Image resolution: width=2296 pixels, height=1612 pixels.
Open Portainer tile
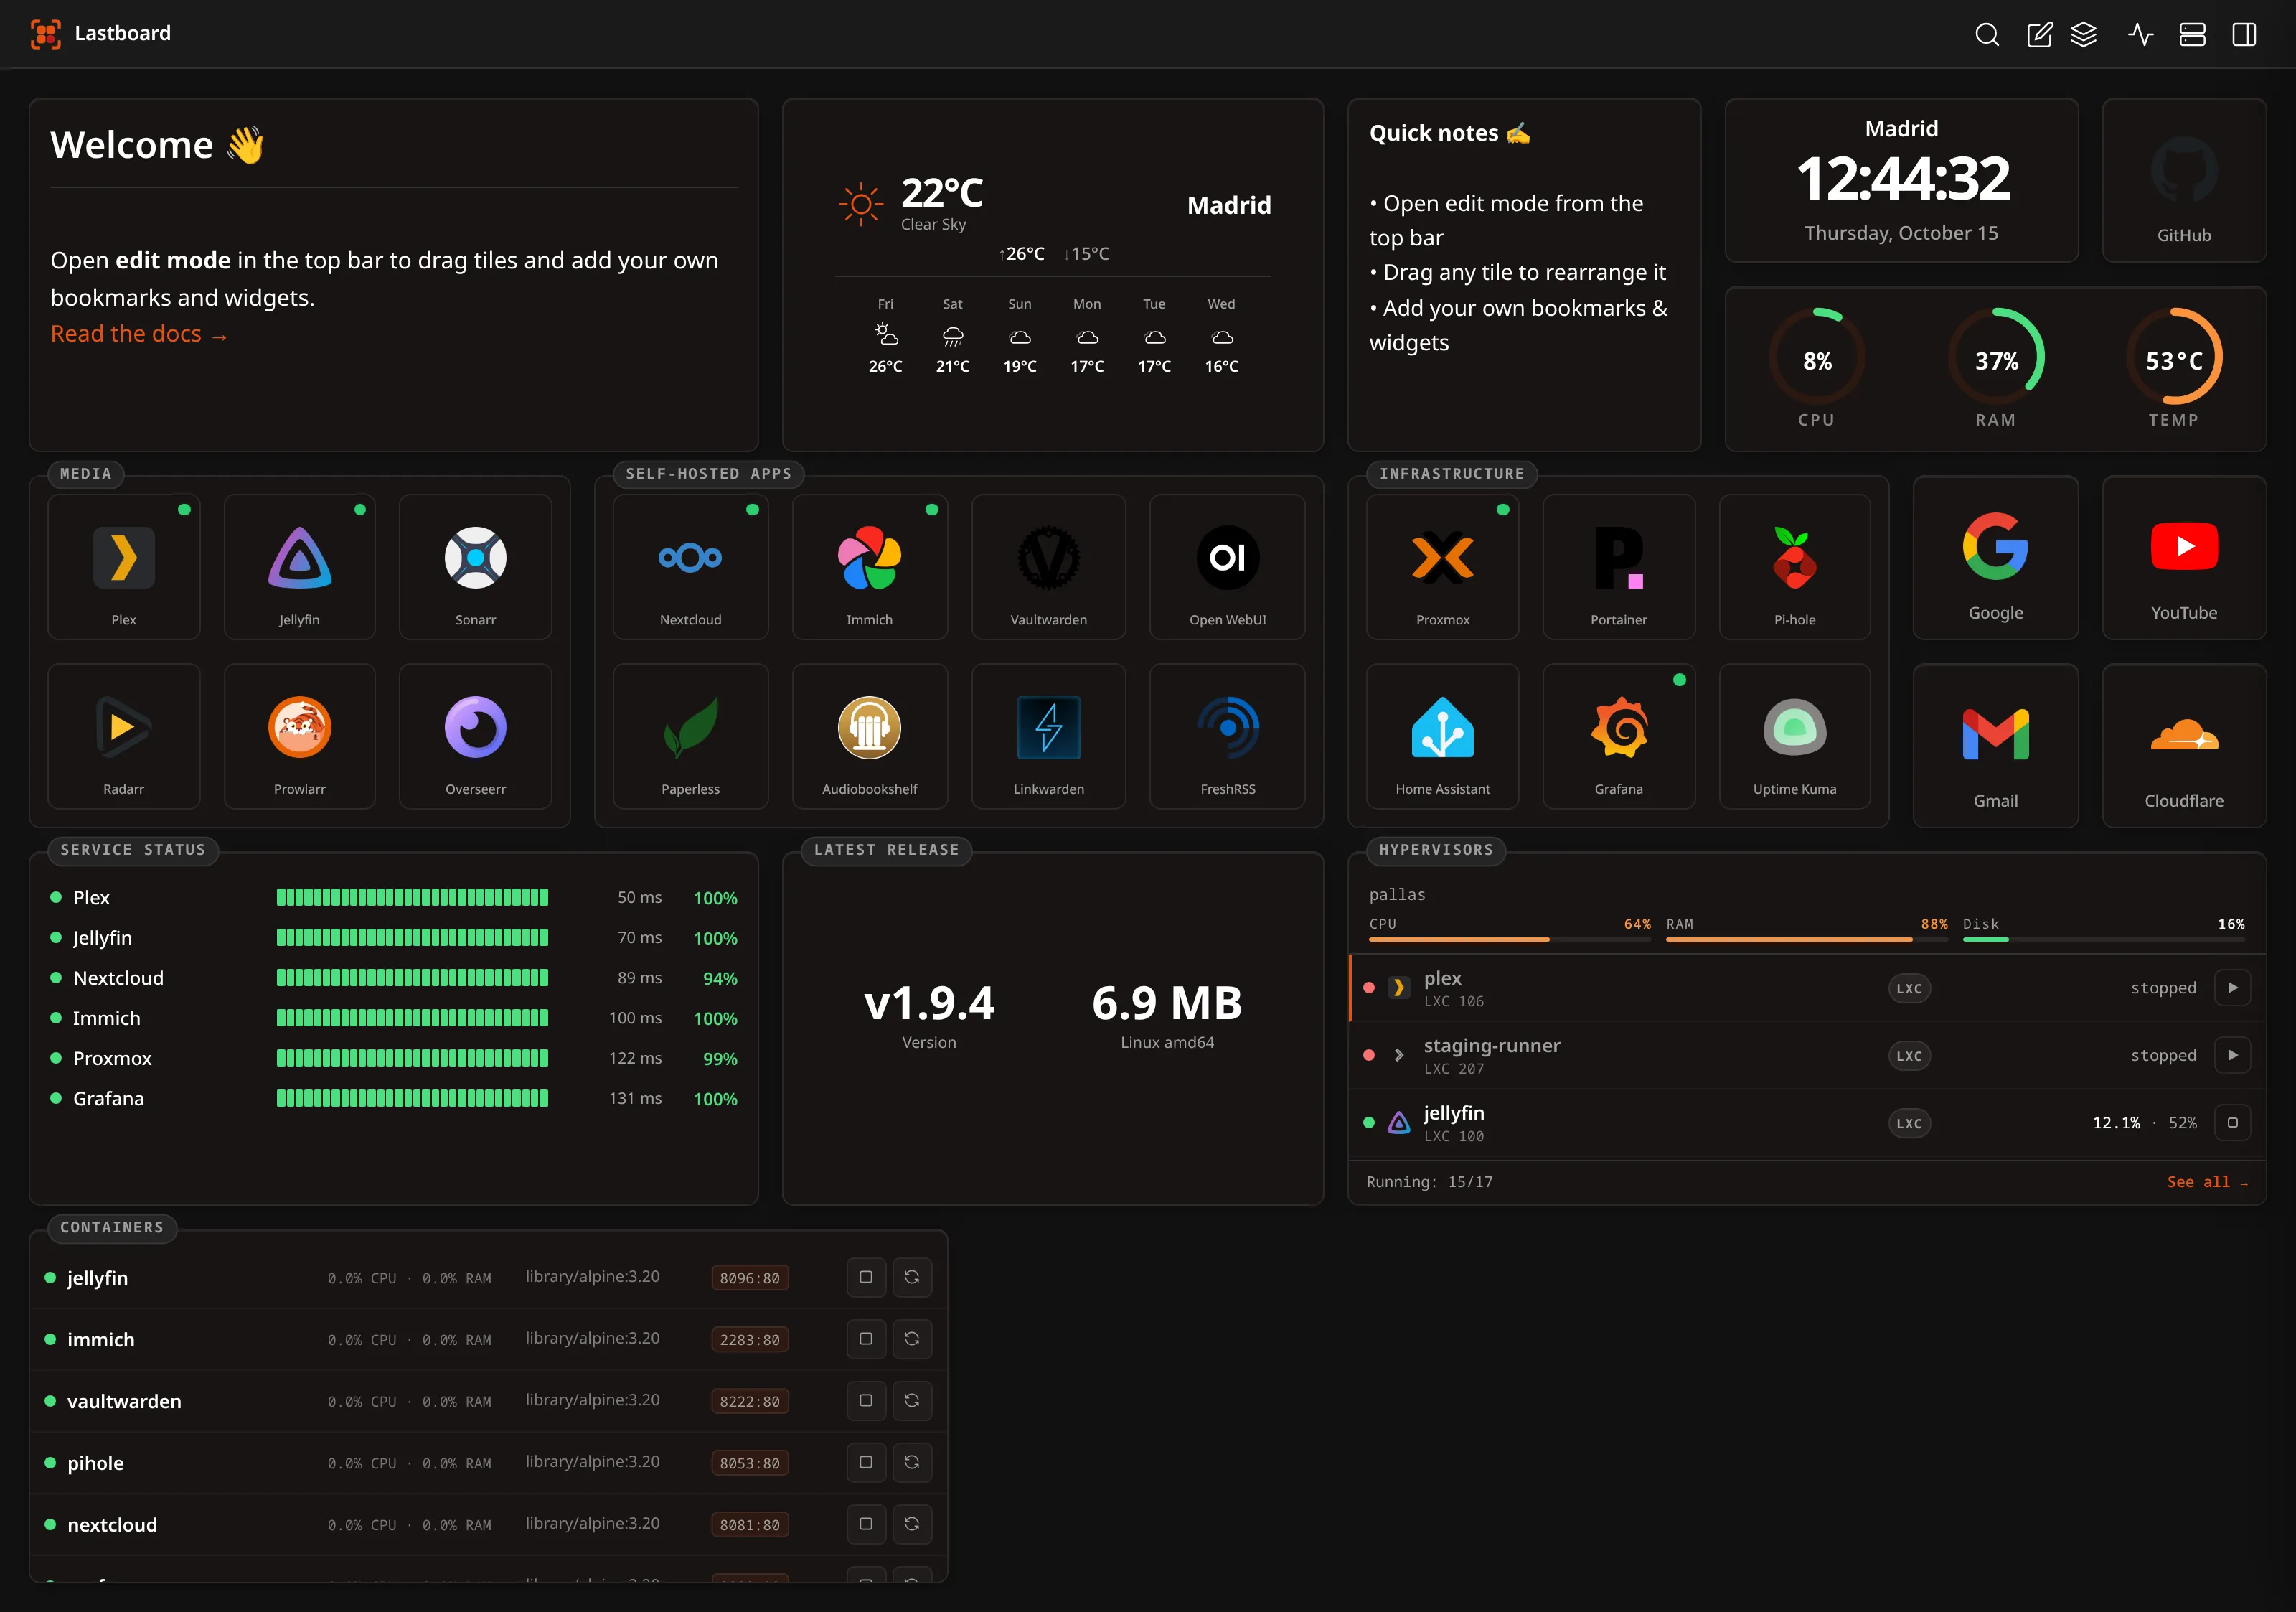click(x=1619, y=567)
